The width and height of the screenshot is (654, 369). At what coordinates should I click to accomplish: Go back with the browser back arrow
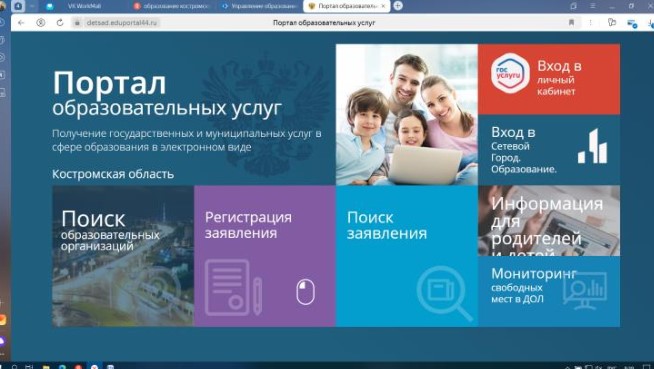point(21,23)
